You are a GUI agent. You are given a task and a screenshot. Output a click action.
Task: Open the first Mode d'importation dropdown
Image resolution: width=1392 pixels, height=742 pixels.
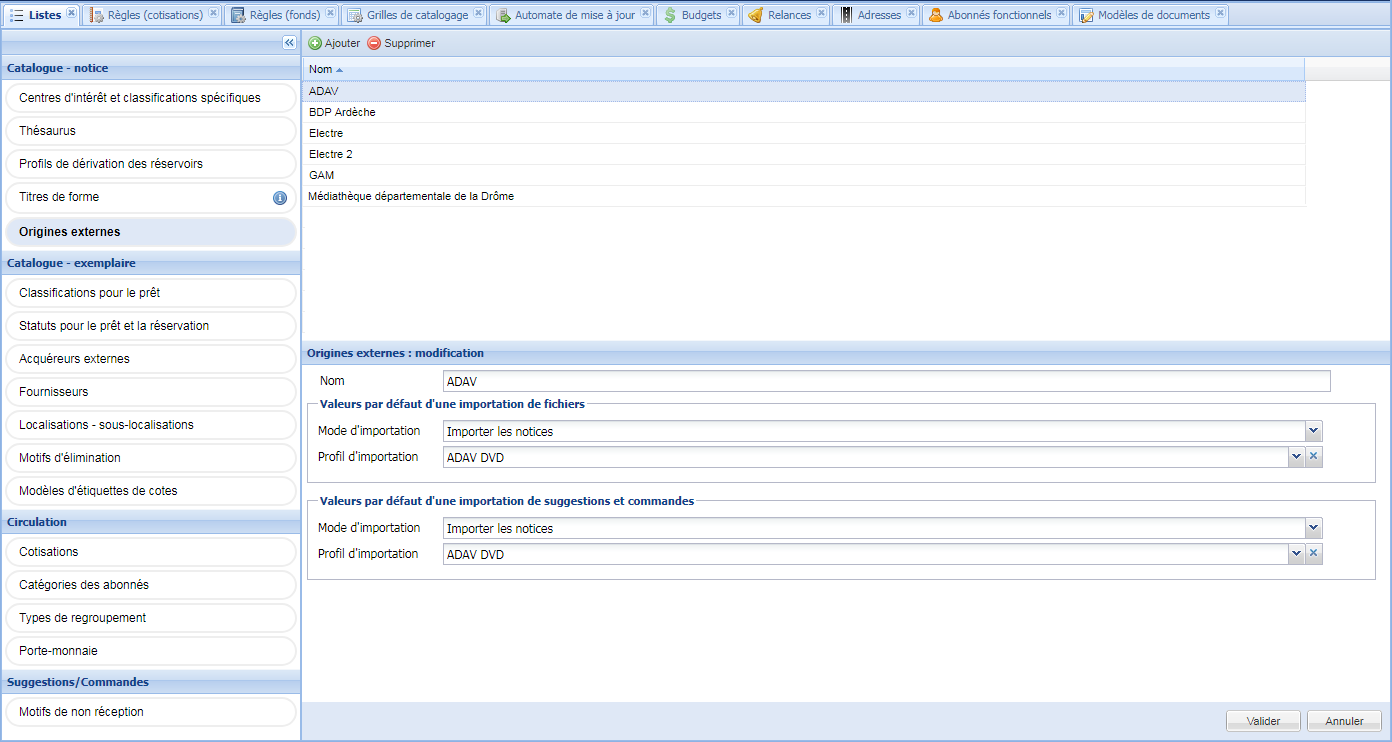click(x=1314, y=432)
